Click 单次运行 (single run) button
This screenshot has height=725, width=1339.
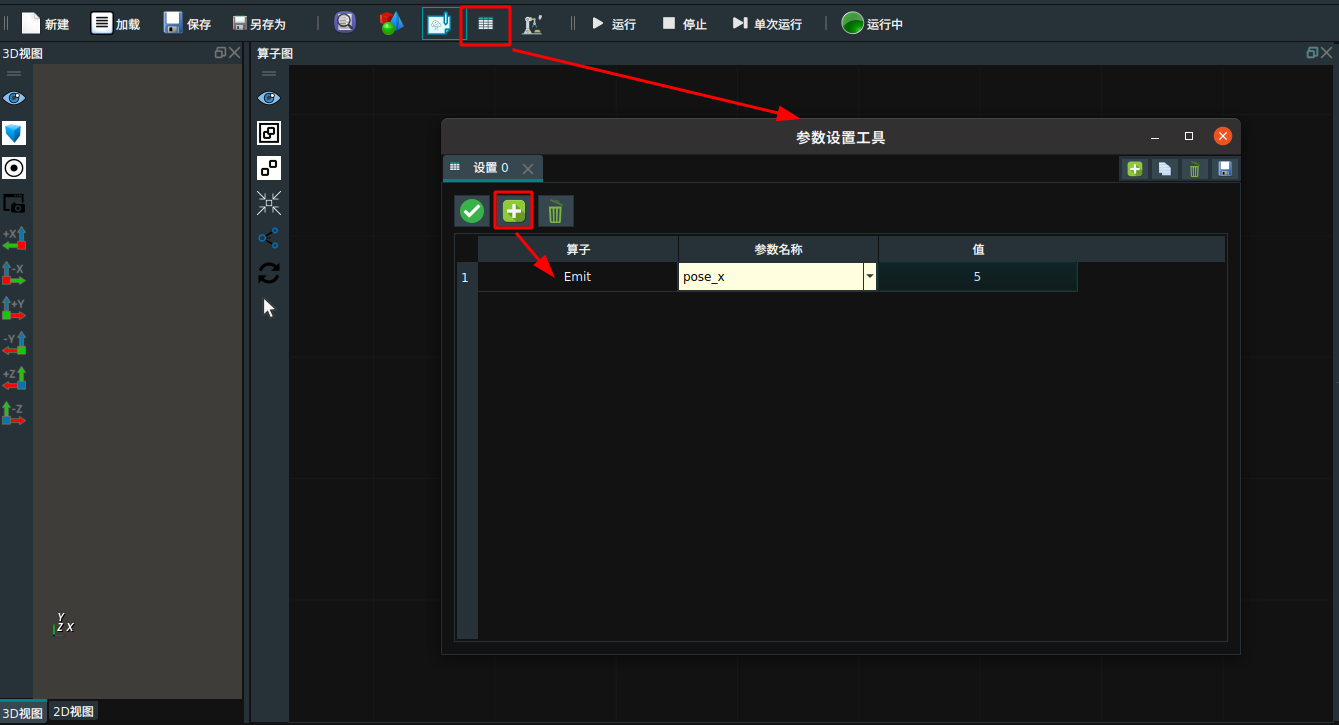point(767,23)
